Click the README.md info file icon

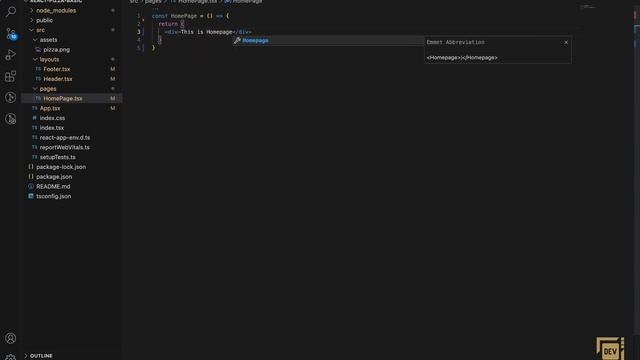31,187
